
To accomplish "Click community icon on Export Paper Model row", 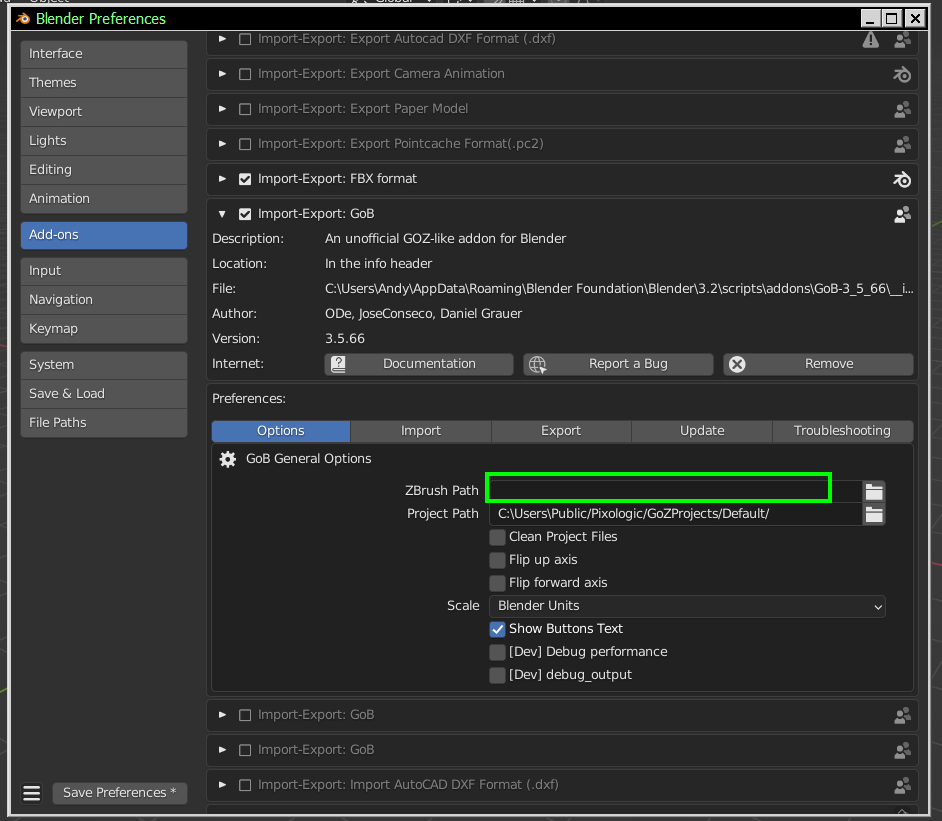I will 902,109.
